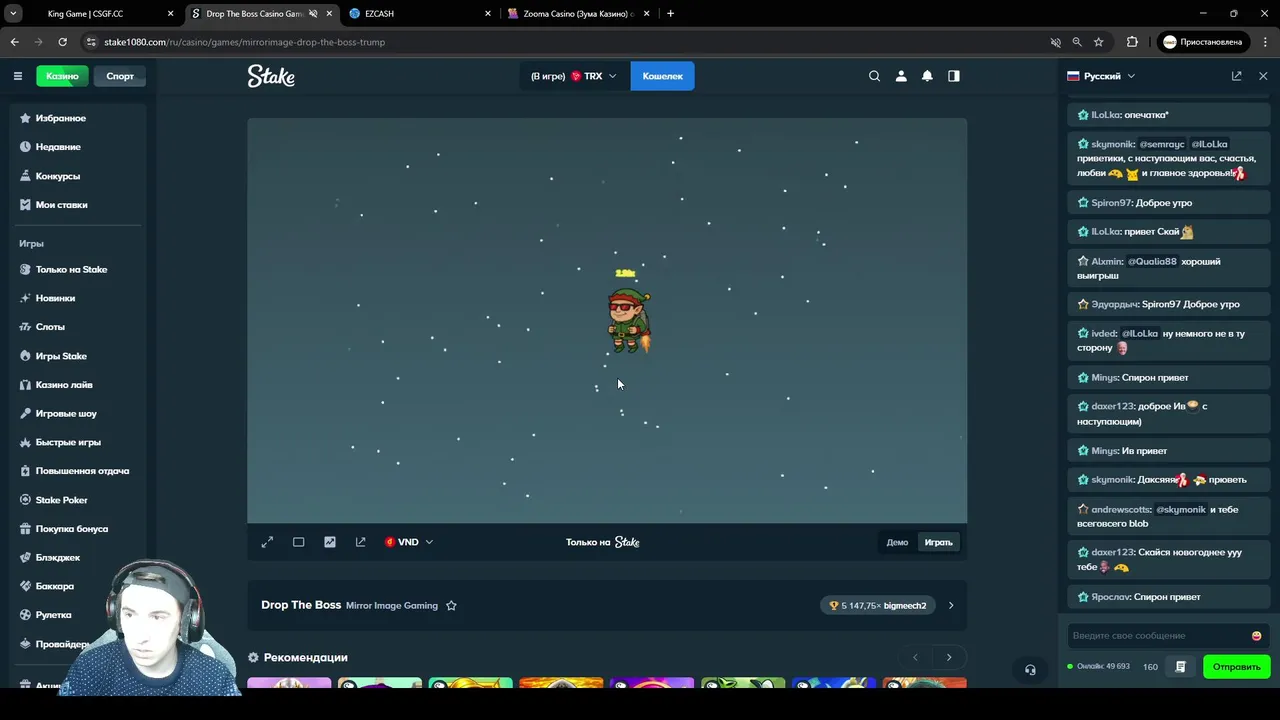Screen dimensions: 1280x720
Task: Open tab search dropdown in Chrome
Action: 14,14
